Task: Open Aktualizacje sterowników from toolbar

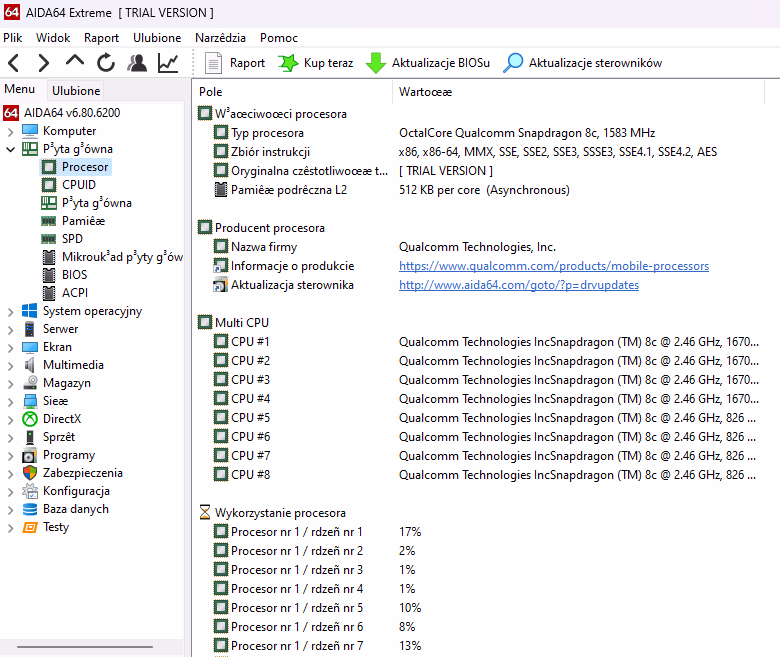Action: click(583, 63)
